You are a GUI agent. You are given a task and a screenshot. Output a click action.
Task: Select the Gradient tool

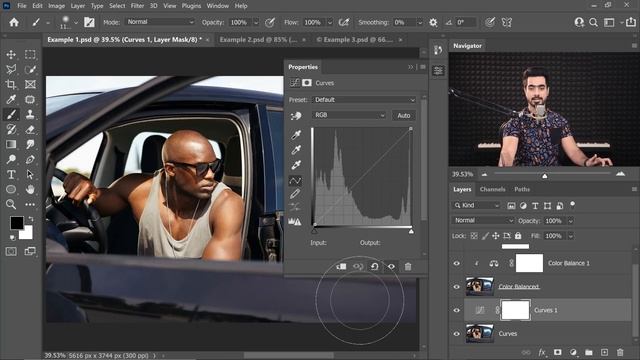coord(11,144)
